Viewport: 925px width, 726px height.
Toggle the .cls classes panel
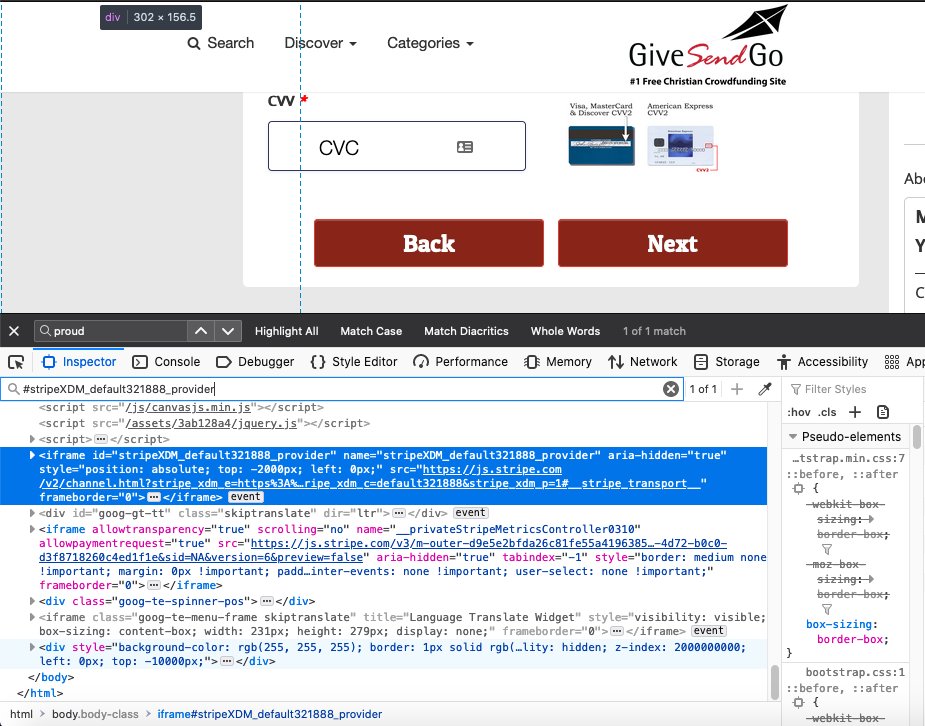[x=827, y=412]
